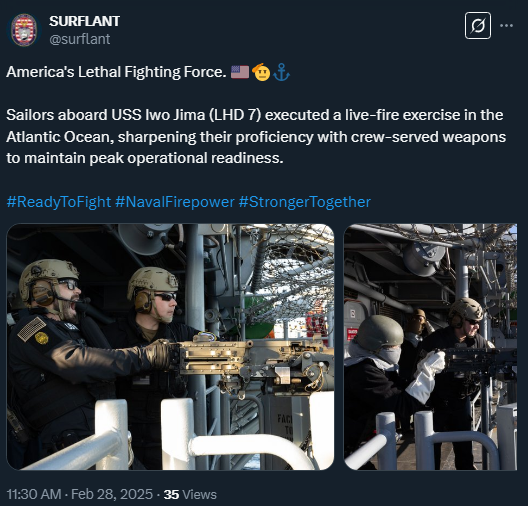View the right photo of sailors loading weapon

(430, 347)
